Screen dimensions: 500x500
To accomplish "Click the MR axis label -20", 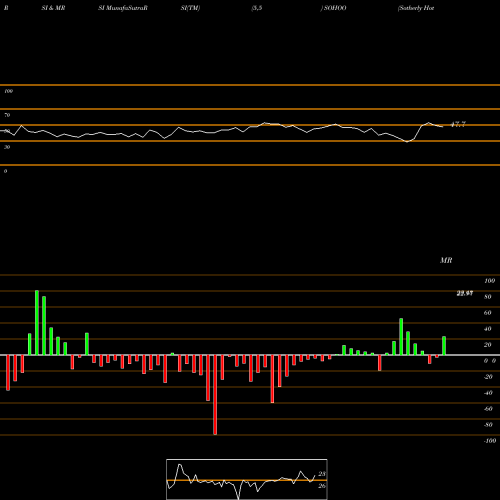I will tap(488, 377).
